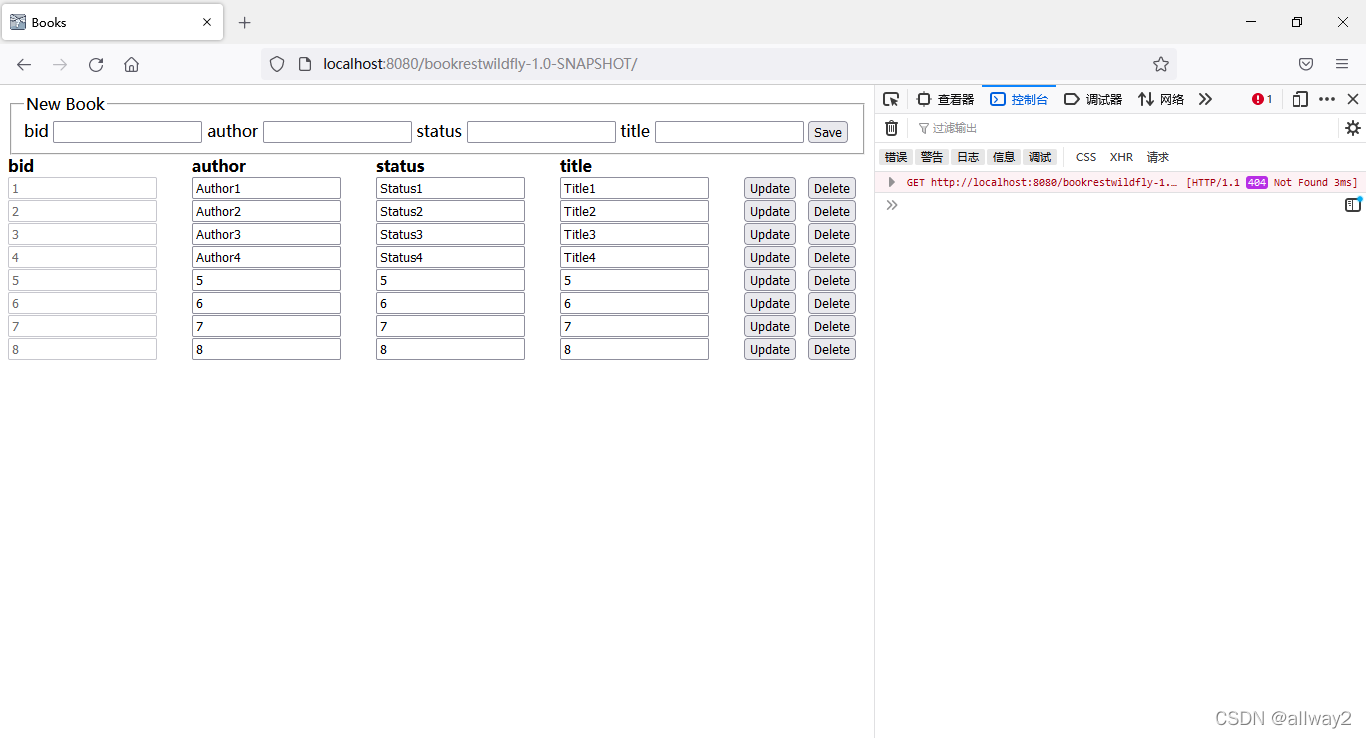The image size is (1366, 738).
Task: Switch to the 查看器 inspector tab
Action: (x=945, y=99)
